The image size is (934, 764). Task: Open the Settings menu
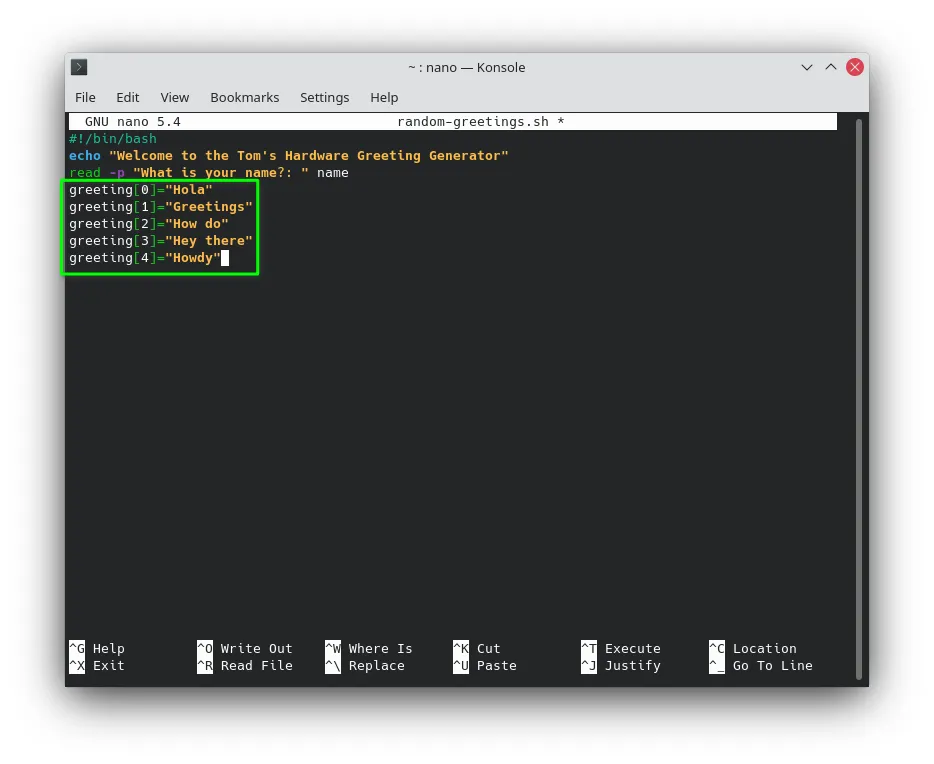tap(325, 97)
